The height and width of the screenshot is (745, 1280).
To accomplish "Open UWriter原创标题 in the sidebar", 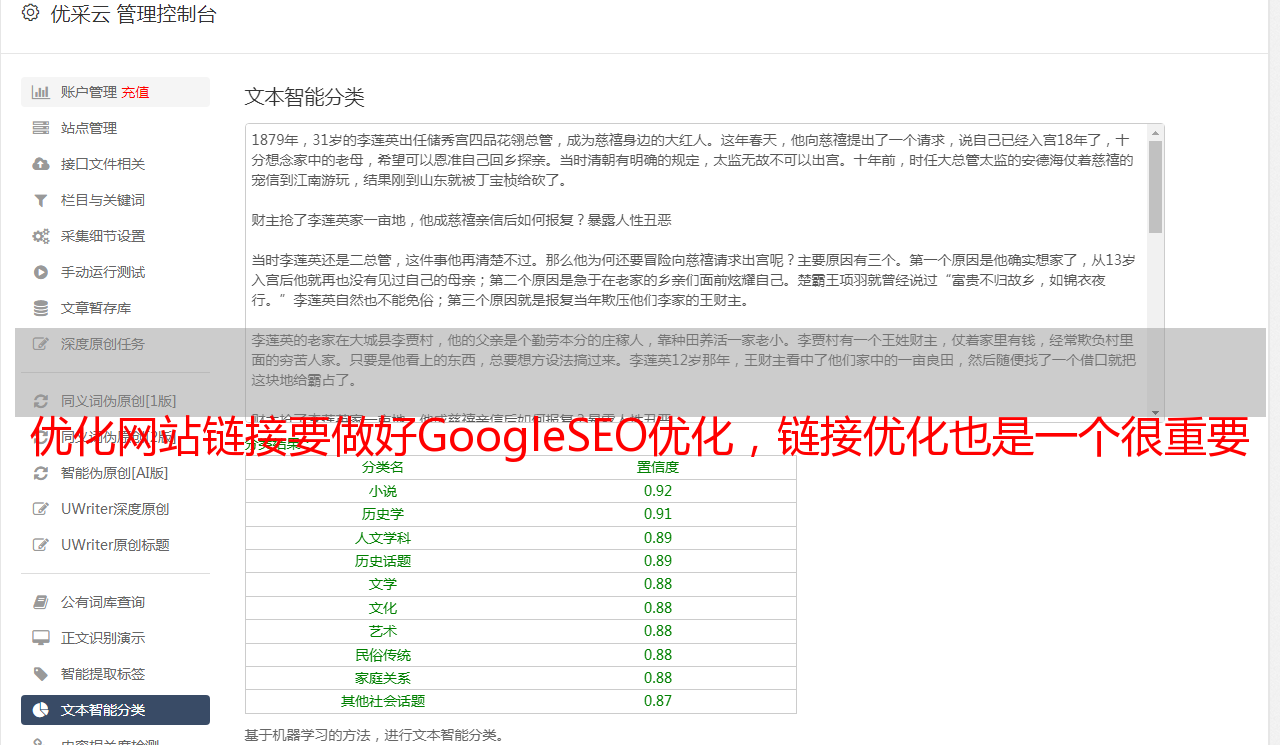I will (x=115, y=545).
